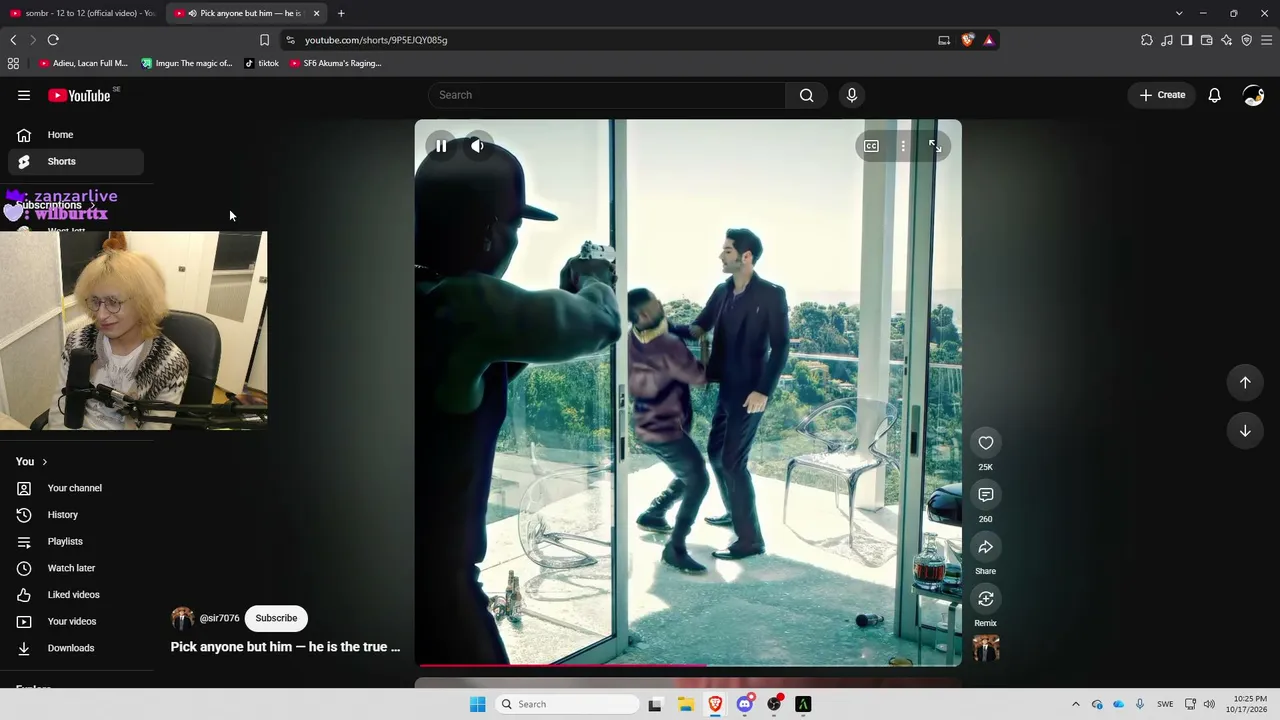1280x720 pixels.
Task: Like the Short with 25K likes
Action: 986,443
